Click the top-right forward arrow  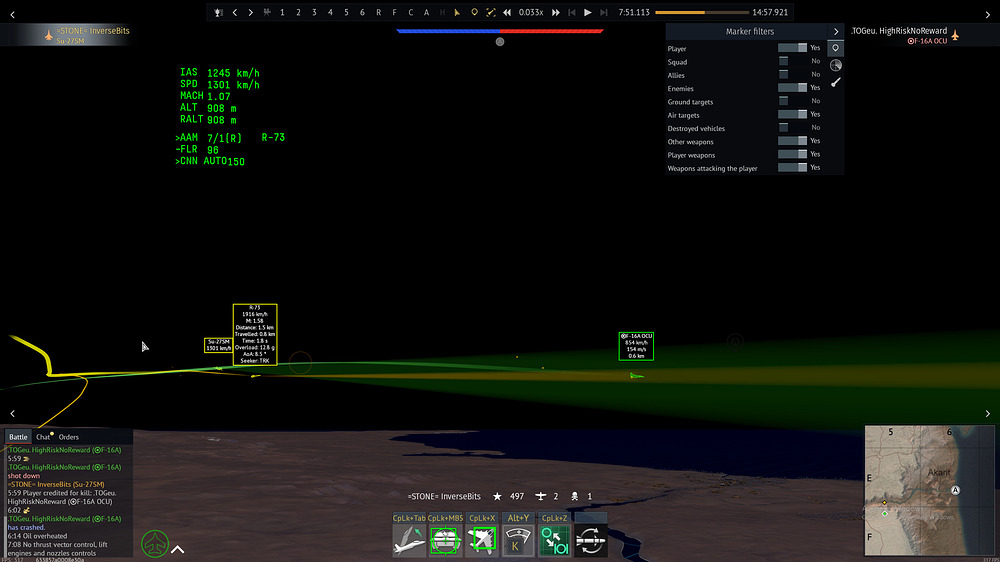(x=988, y=14)
